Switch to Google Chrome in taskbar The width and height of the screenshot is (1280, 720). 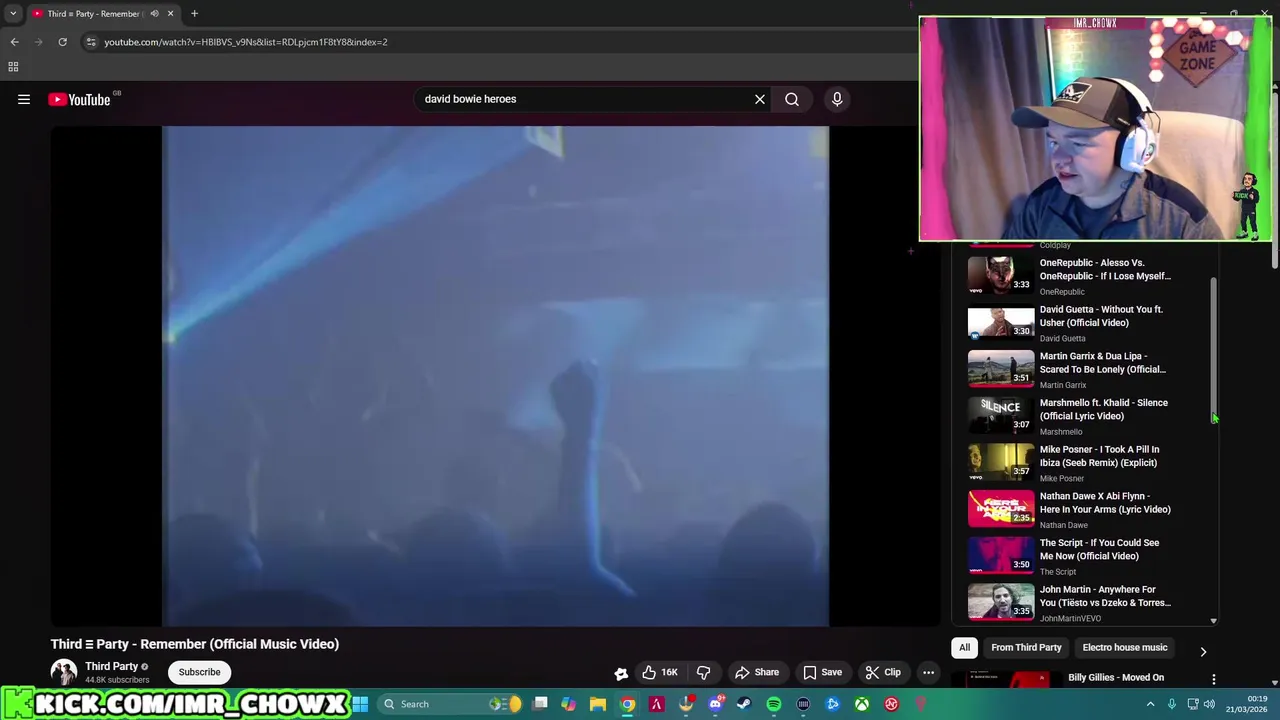627,704
